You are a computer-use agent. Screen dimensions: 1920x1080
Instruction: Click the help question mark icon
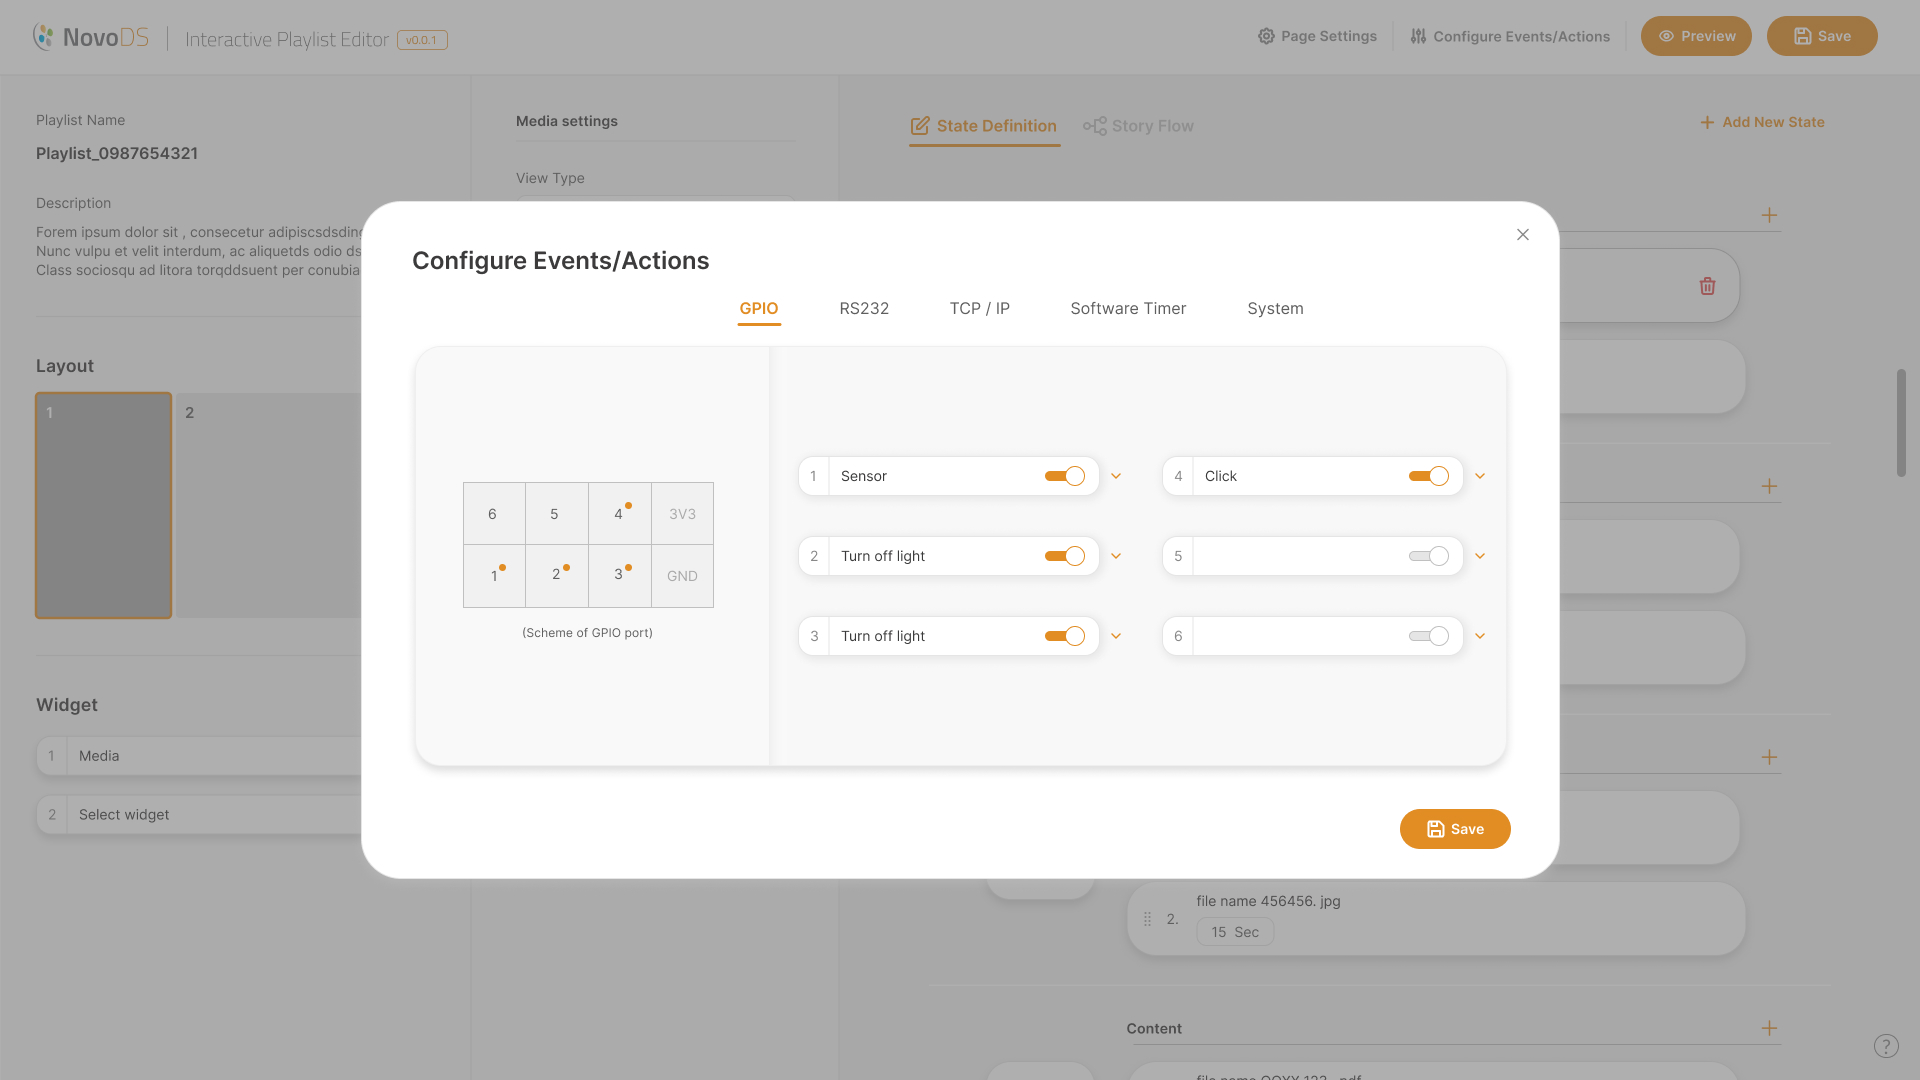(x=1885, y=1046)
